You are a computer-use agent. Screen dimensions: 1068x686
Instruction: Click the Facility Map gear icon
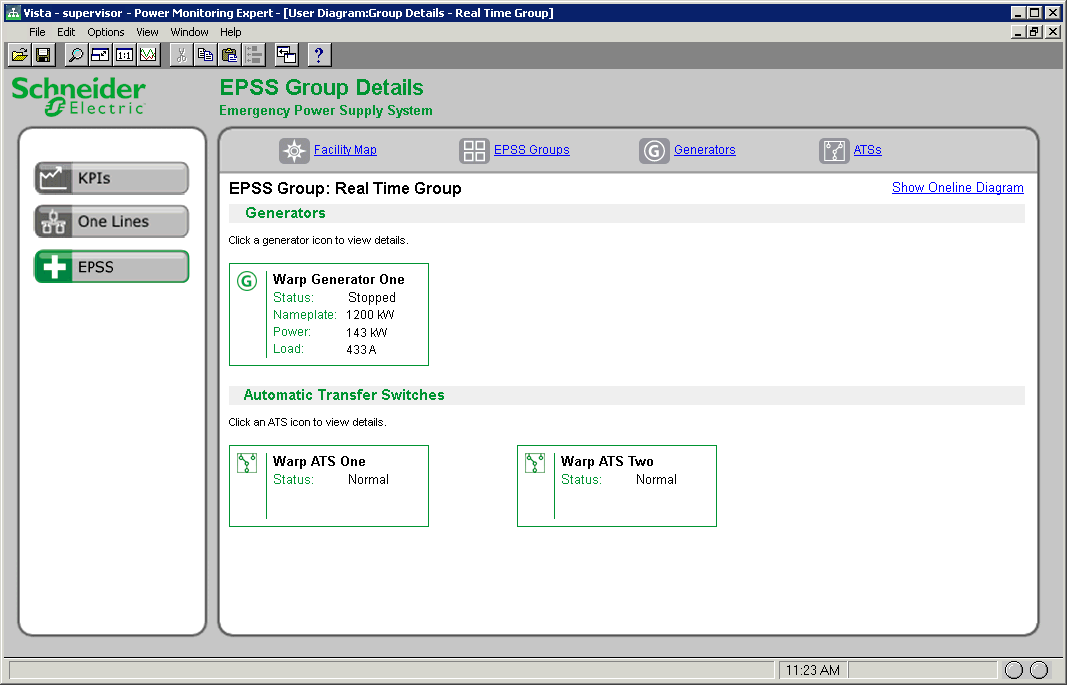[294, 150]
